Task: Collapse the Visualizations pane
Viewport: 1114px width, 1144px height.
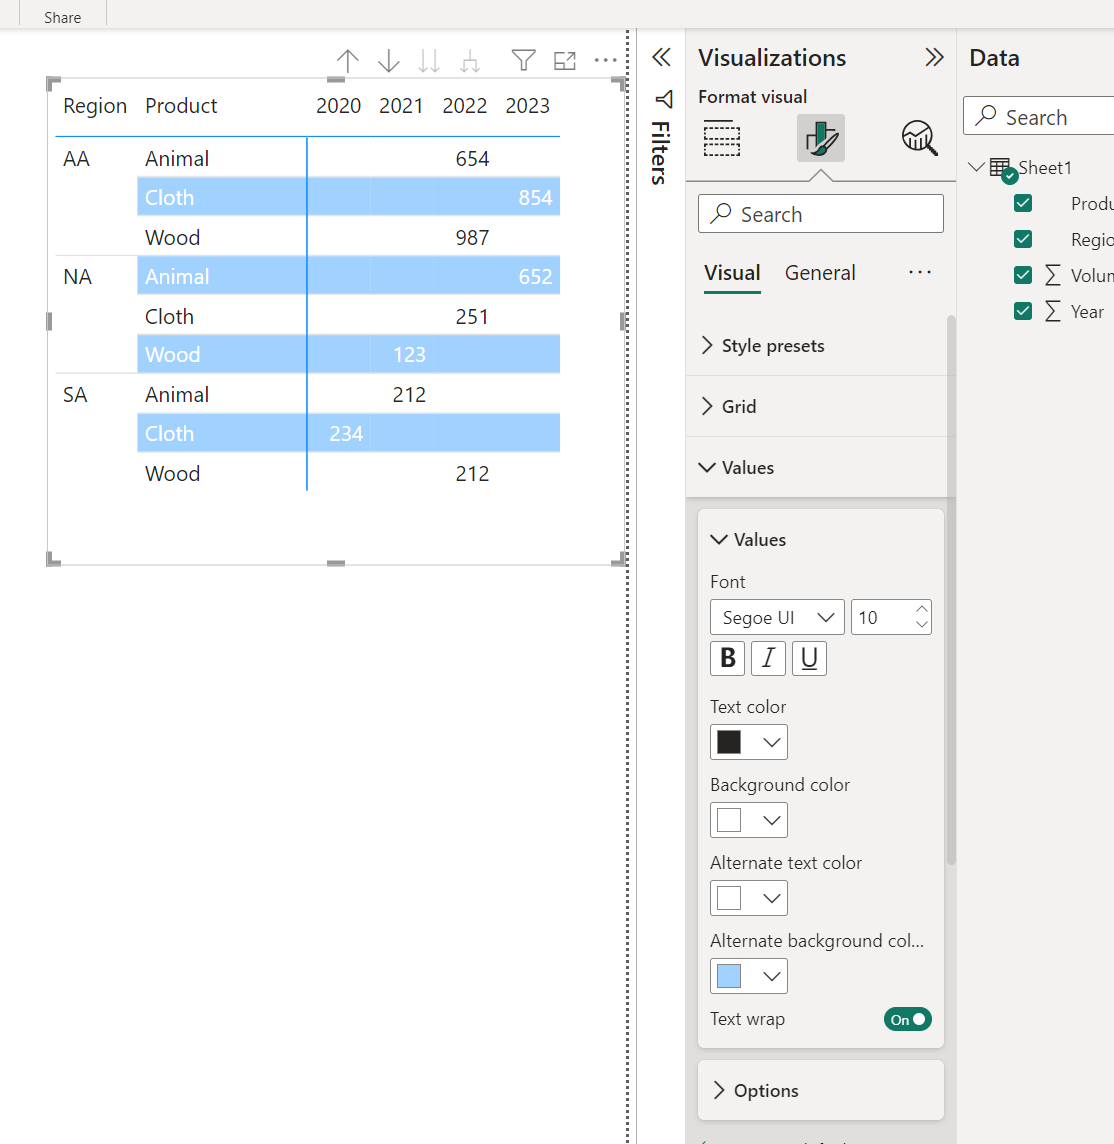Action: [x=934, y=57]
